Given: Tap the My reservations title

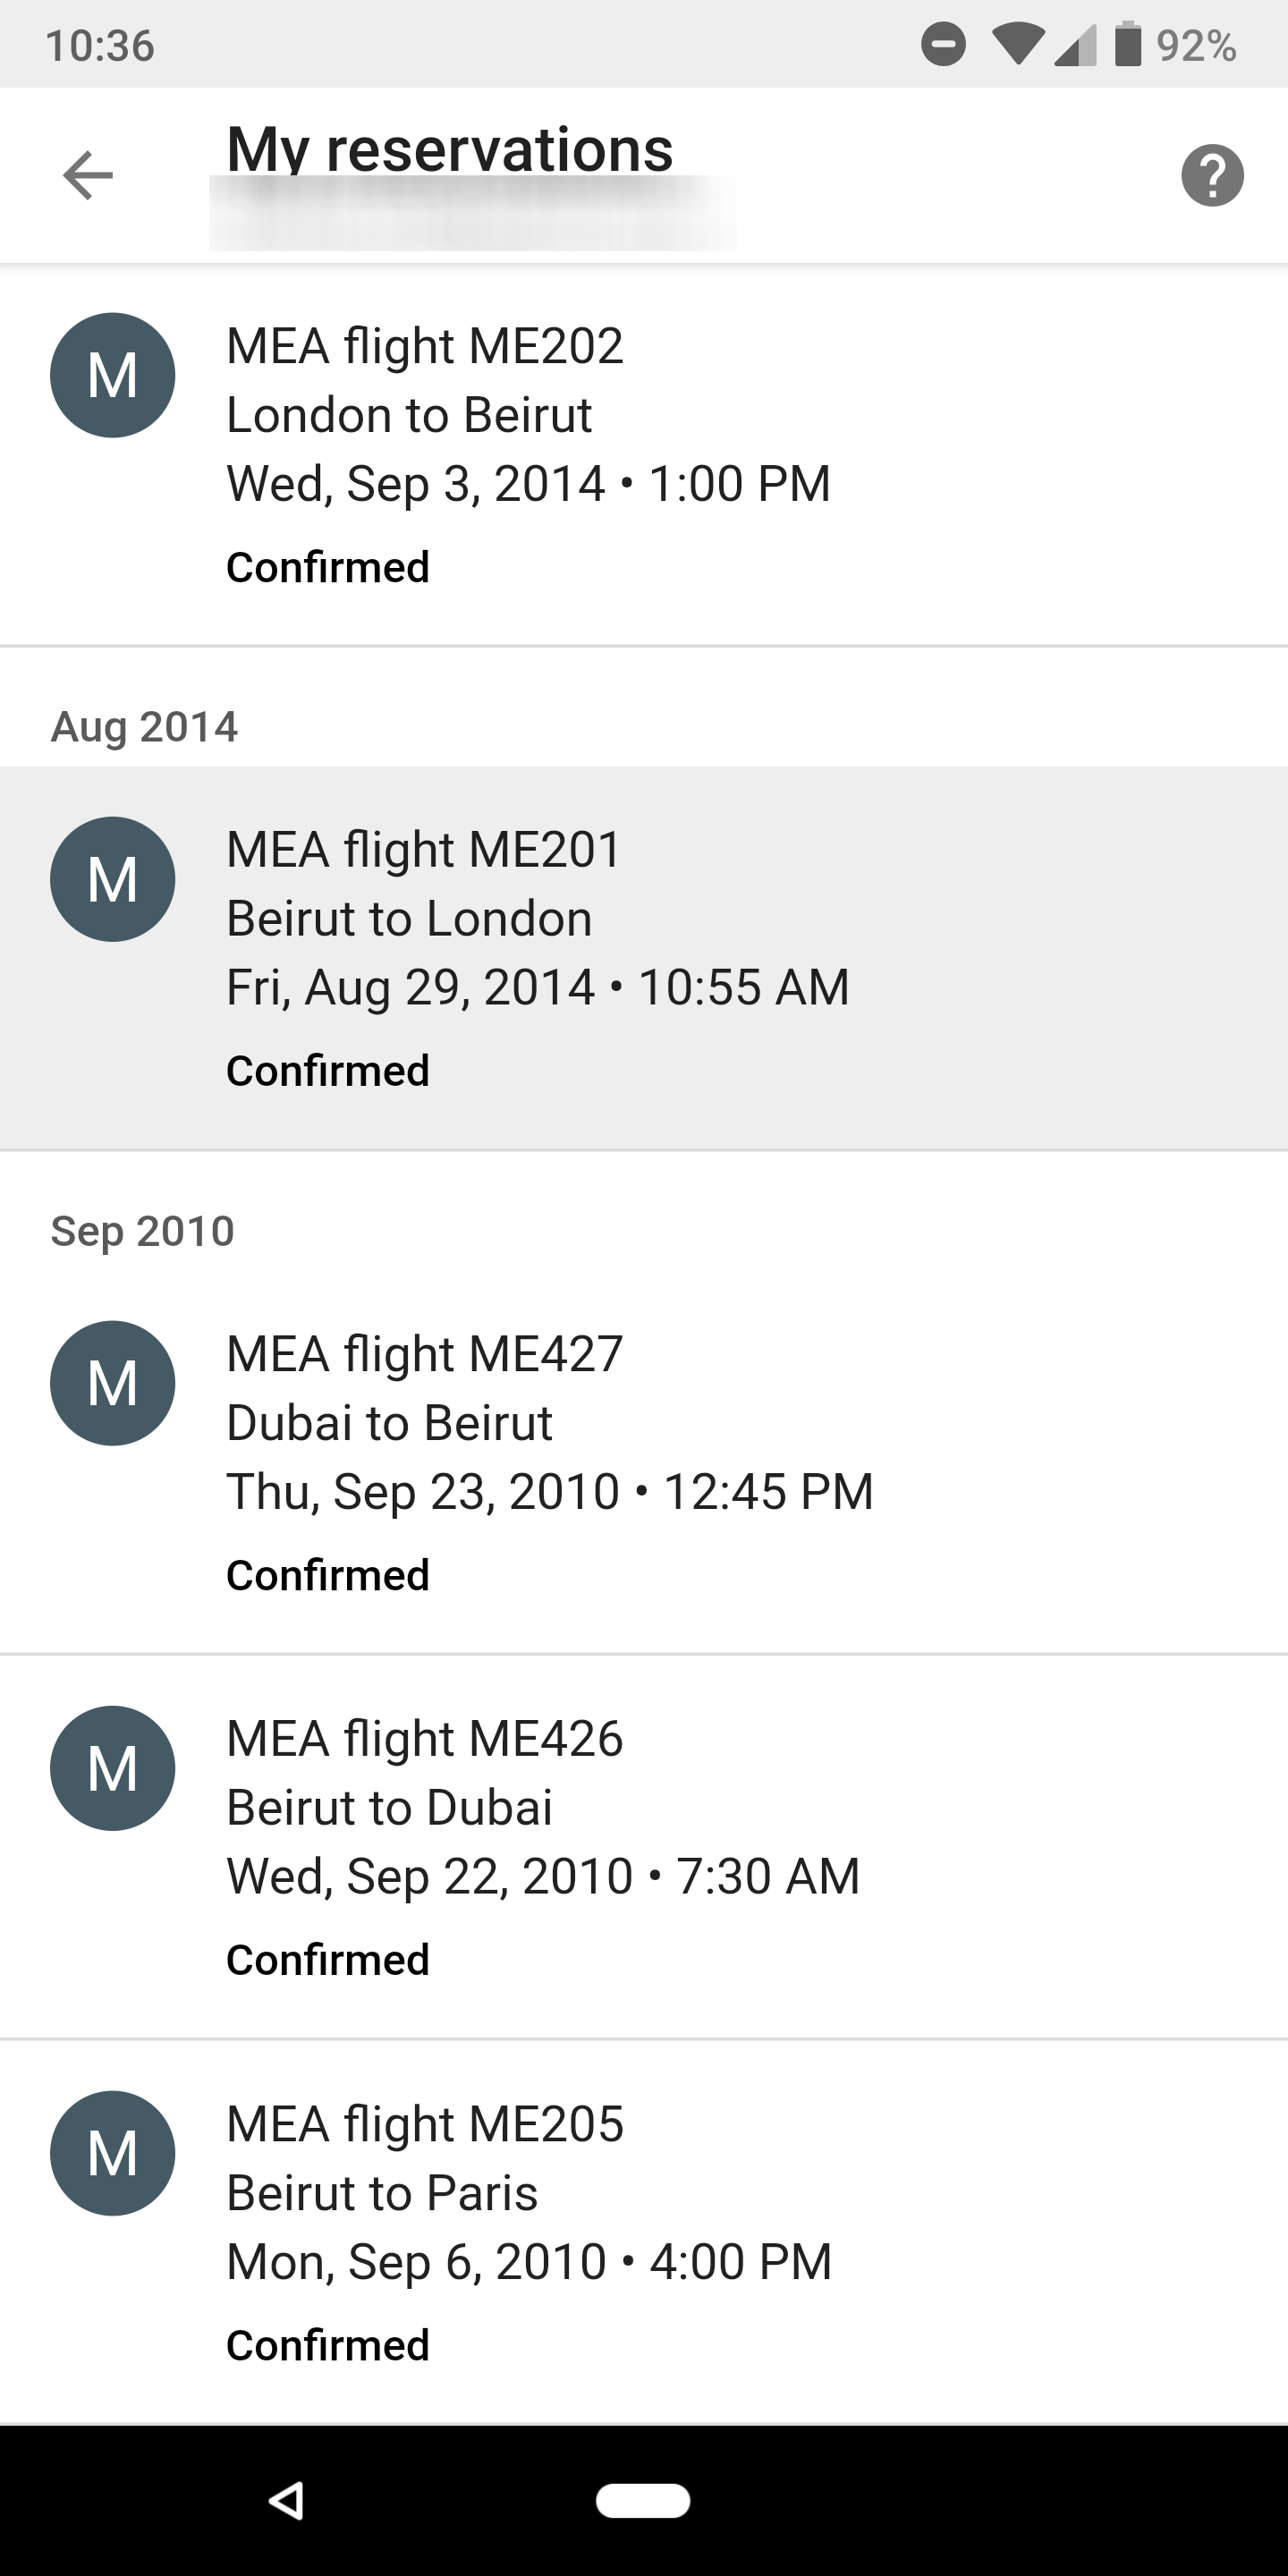Looking at the screenshot, I should point(450,150).
